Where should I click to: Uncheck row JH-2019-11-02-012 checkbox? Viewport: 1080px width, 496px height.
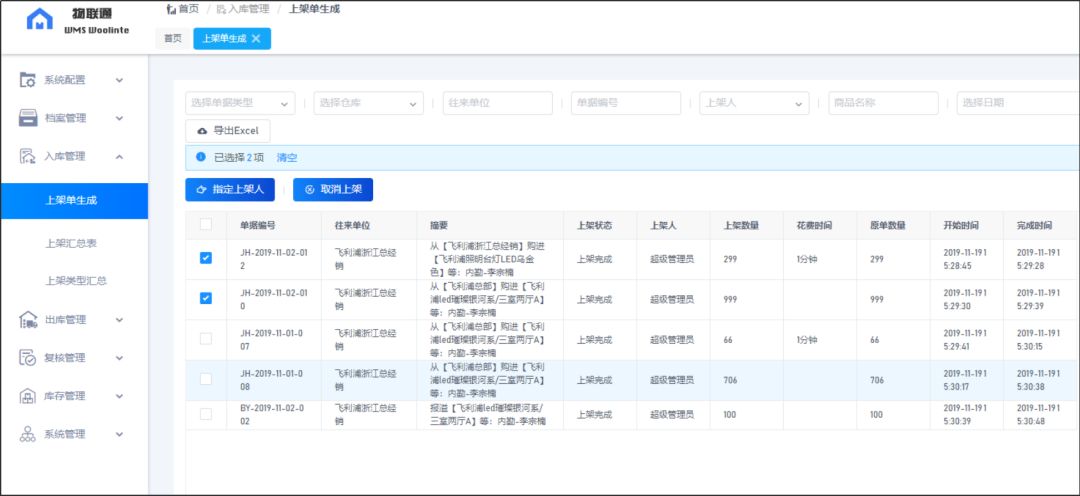206,258
